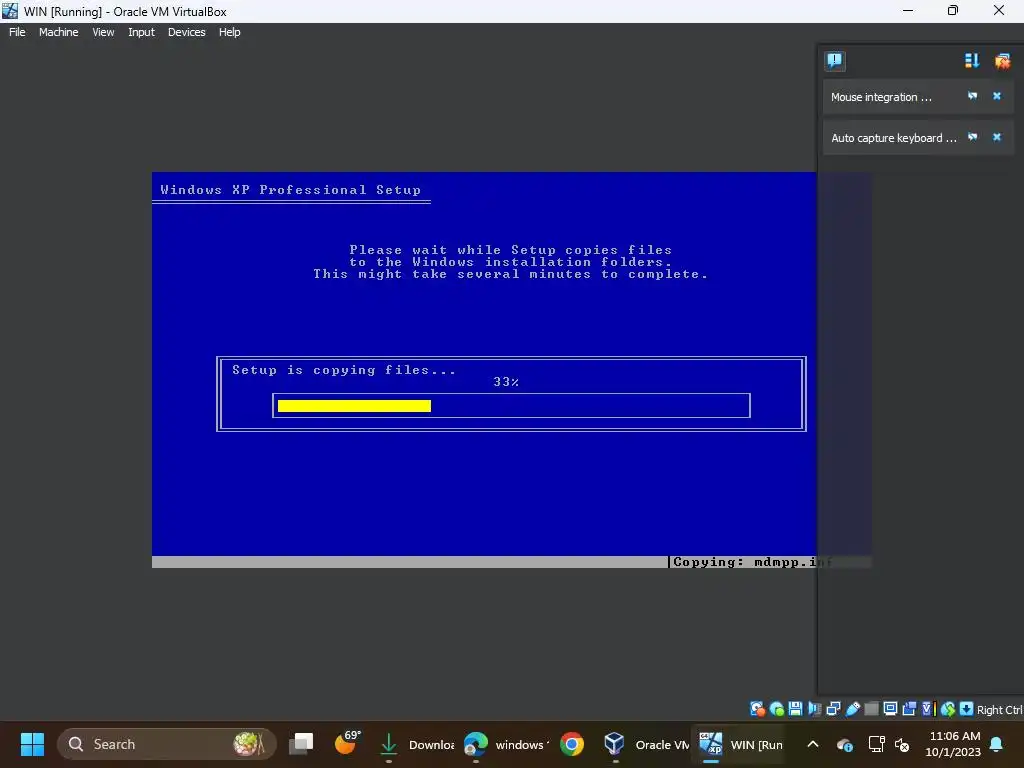Click the mouse integration indicator
The width and height of the screenshot is (1024, 768).
[x=948, y=709]
